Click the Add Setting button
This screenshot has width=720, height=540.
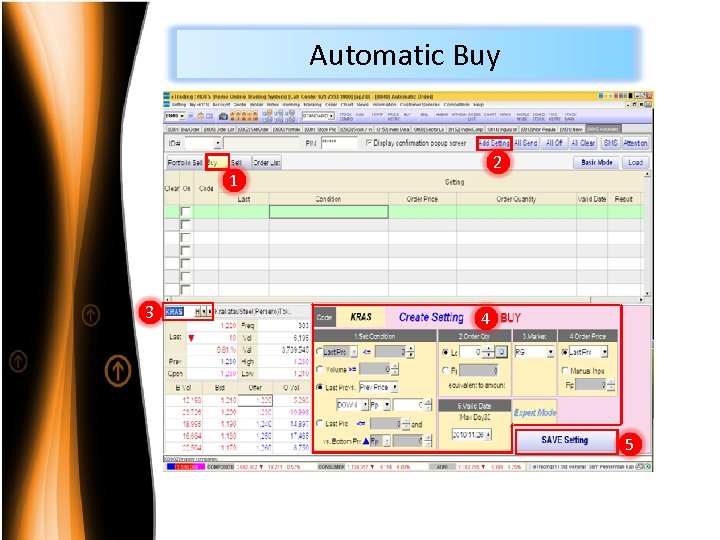point(494,143)
